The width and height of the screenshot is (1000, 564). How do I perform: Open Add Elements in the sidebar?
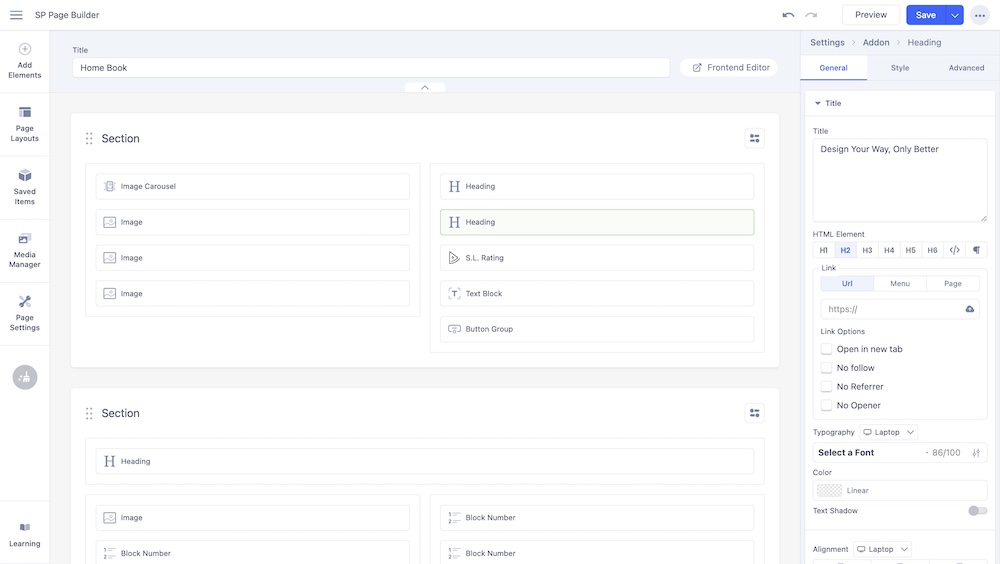pos(25,61)
